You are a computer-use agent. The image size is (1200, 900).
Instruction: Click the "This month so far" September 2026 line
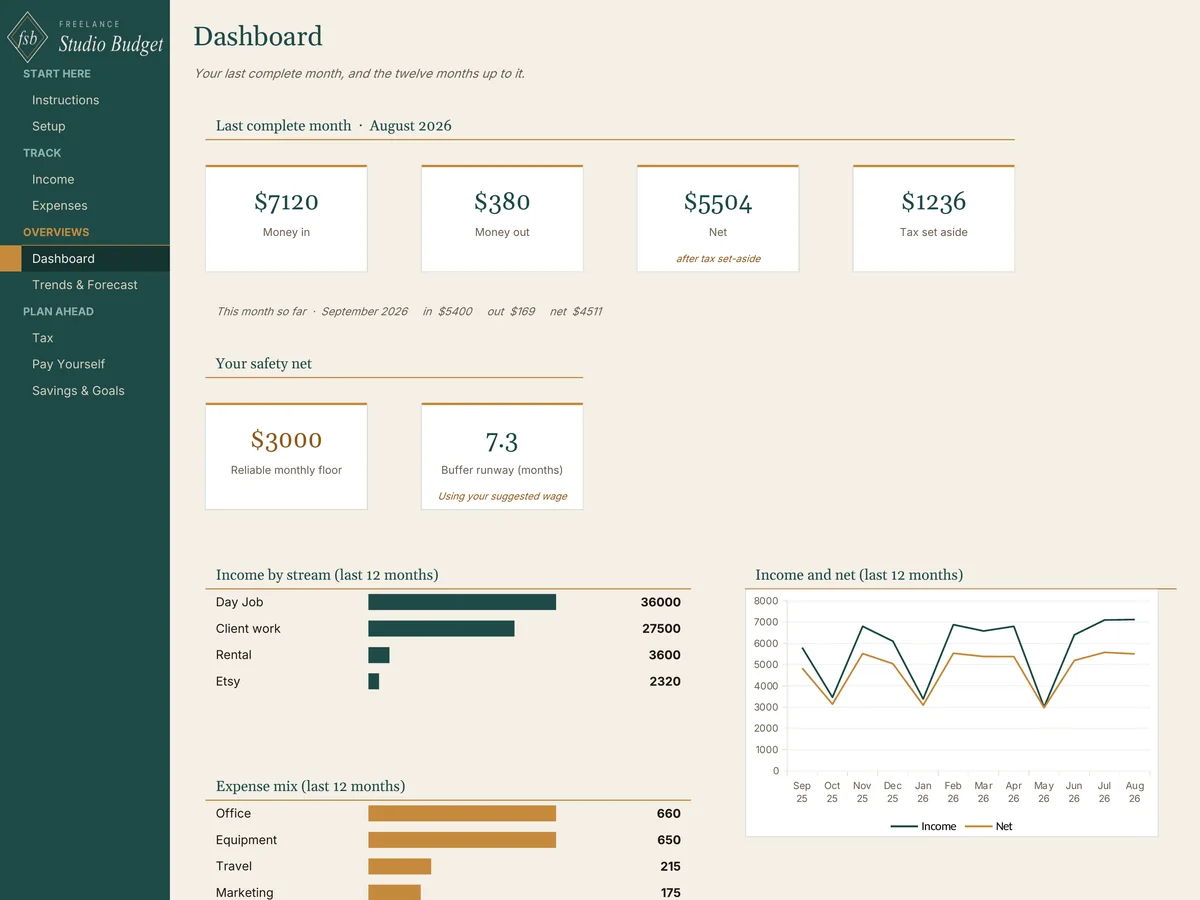click(x=409, y=311)
